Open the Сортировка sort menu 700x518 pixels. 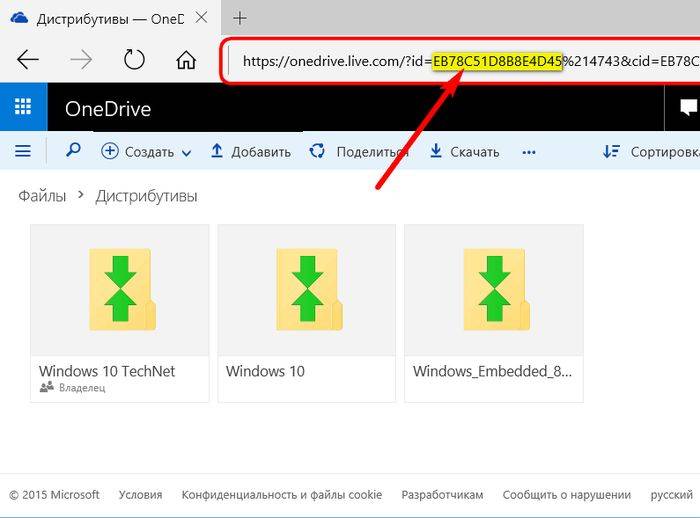point(651,152)
